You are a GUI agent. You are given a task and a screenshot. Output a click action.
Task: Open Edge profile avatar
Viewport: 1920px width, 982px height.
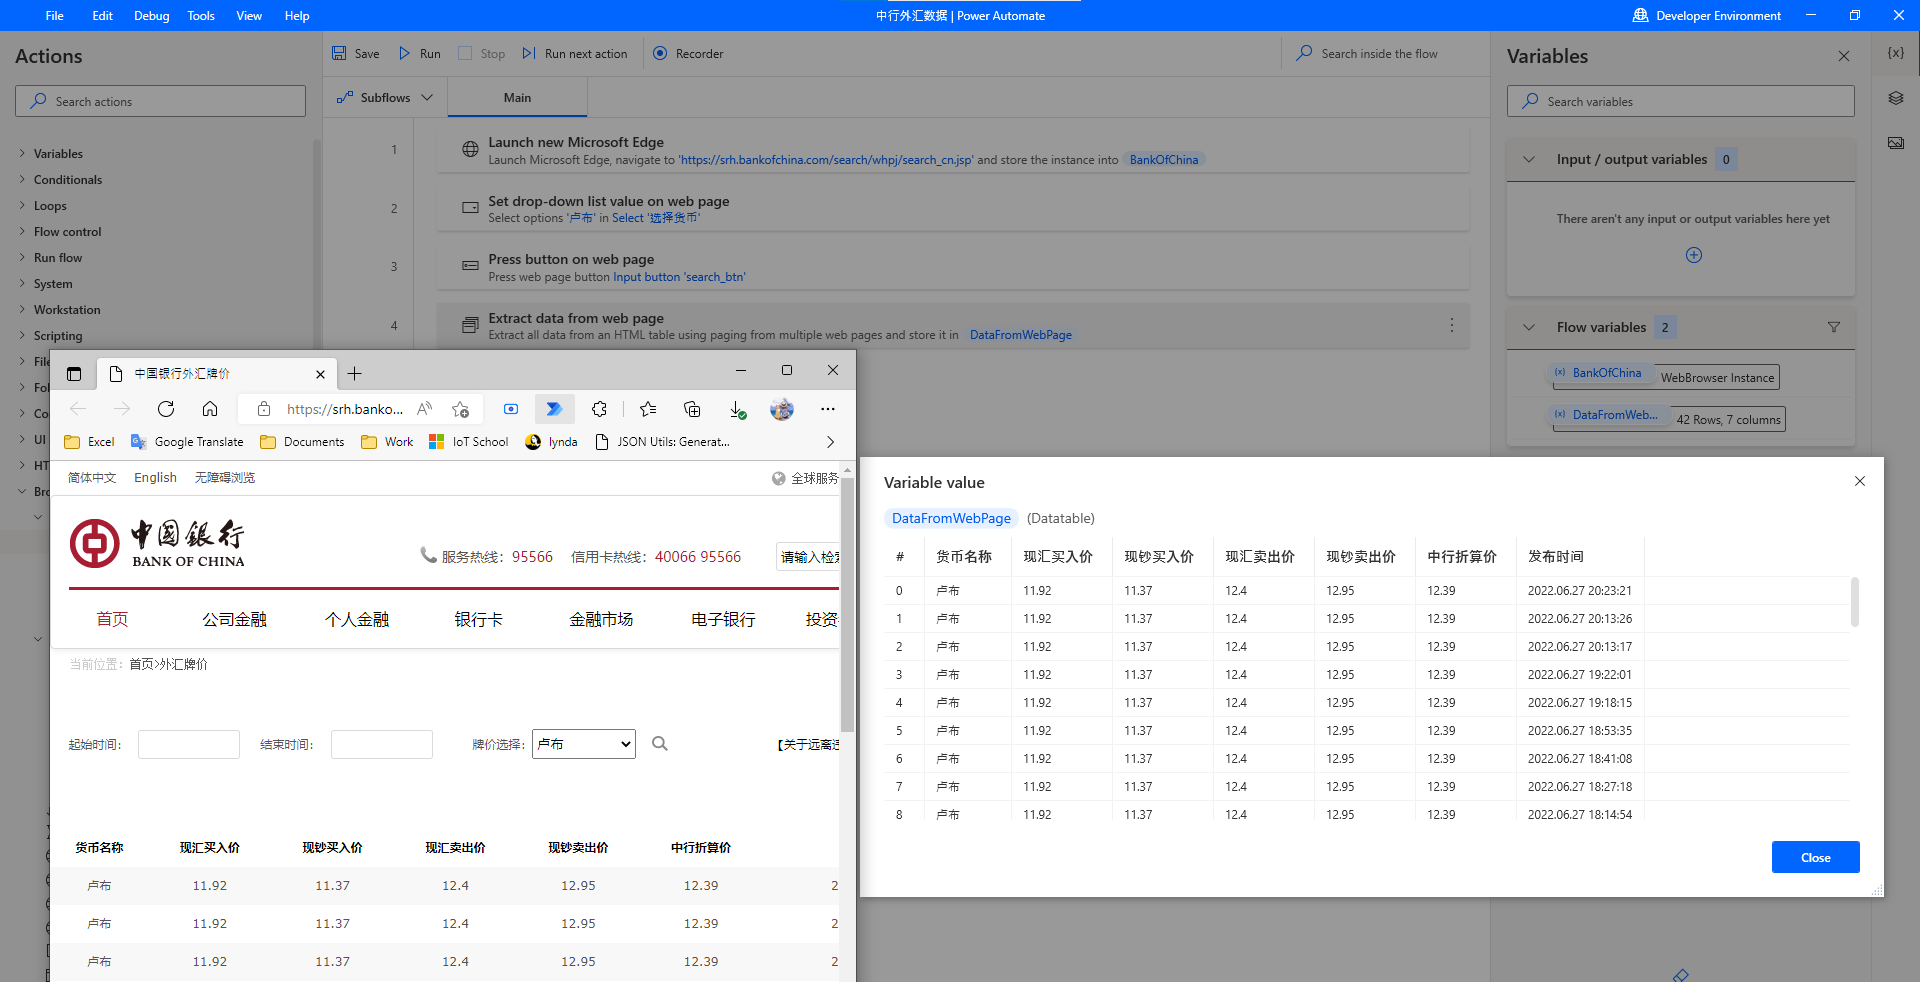tap(782, 409)
